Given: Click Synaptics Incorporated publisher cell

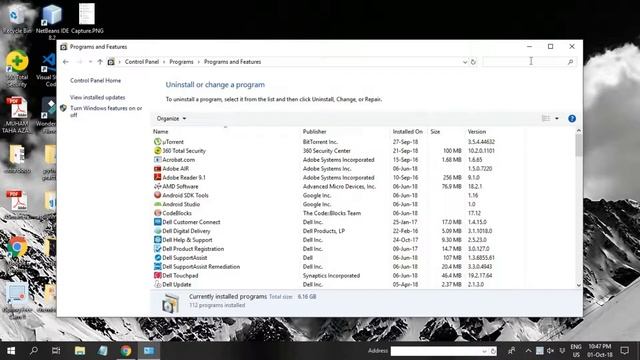Looking at the screenshot, I should pos(331,276).
